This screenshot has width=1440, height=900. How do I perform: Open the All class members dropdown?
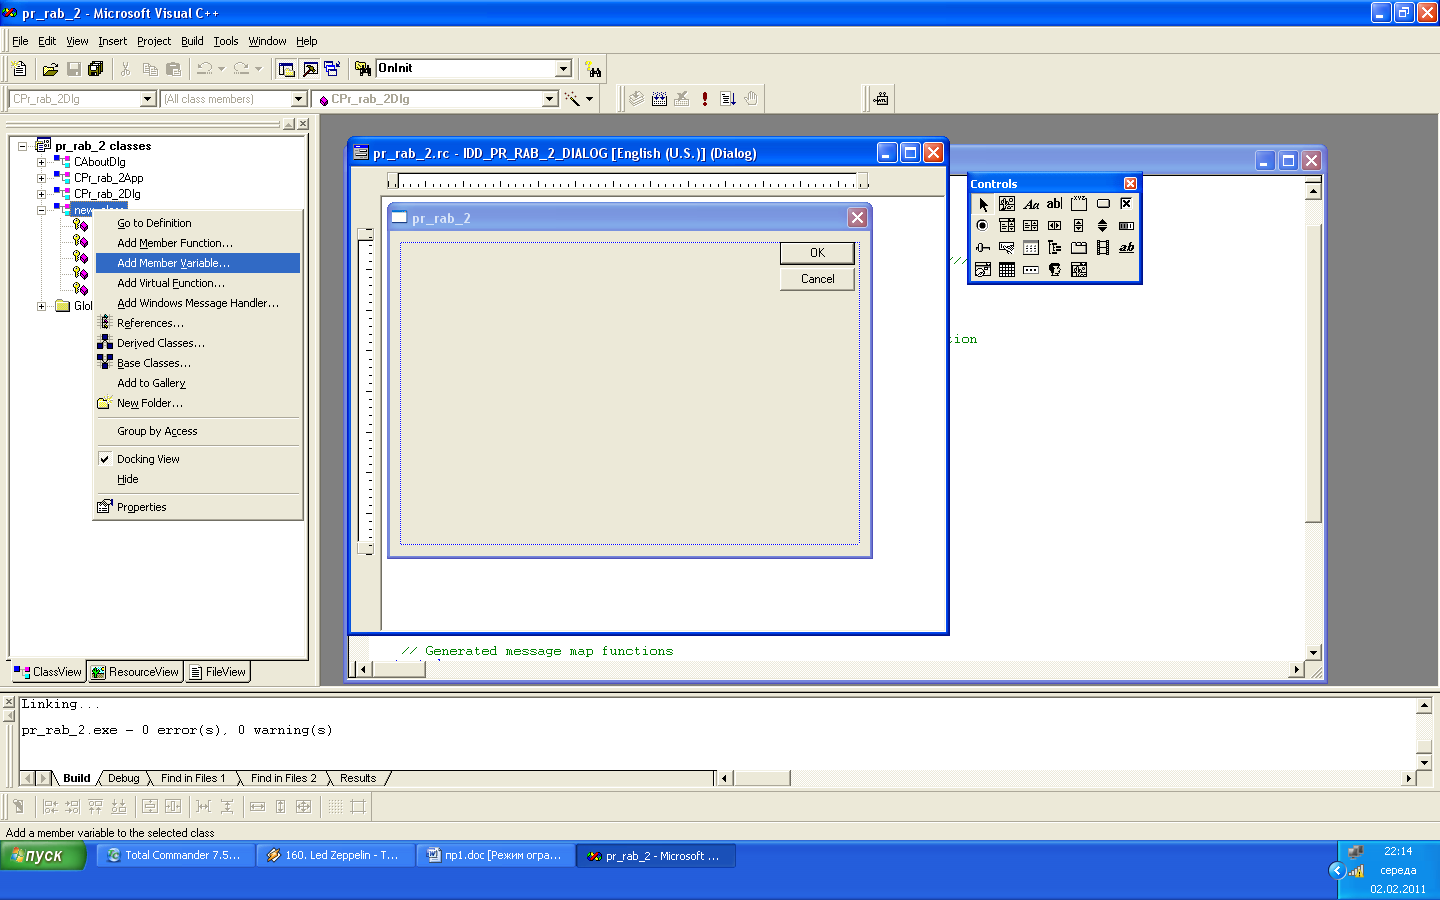point(298,99)
